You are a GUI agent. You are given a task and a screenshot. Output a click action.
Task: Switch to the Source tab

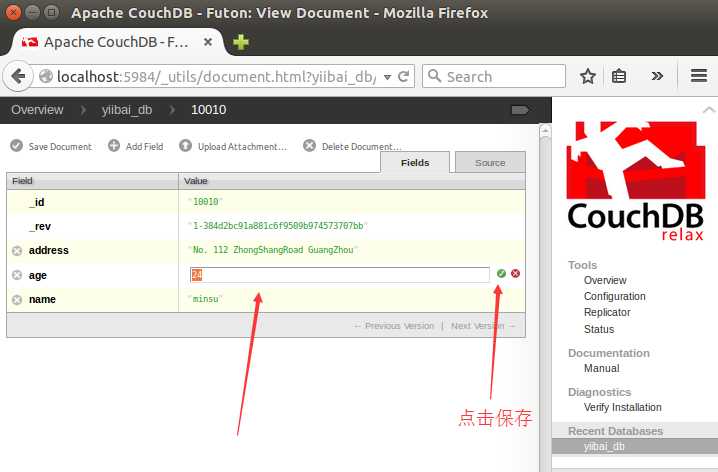tap(489, 162)
